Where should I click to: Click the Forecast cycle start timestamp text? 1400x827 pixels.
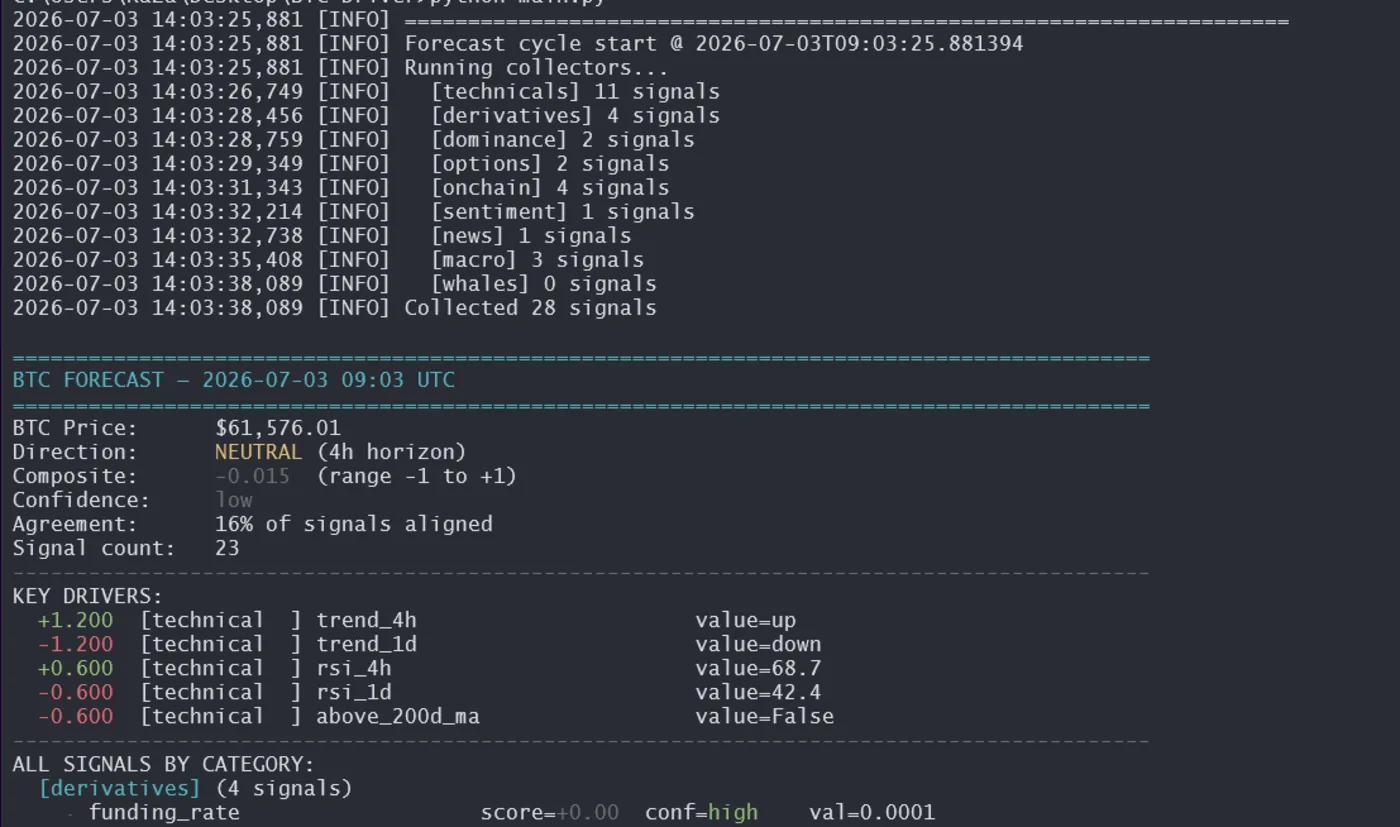[859, 44]
